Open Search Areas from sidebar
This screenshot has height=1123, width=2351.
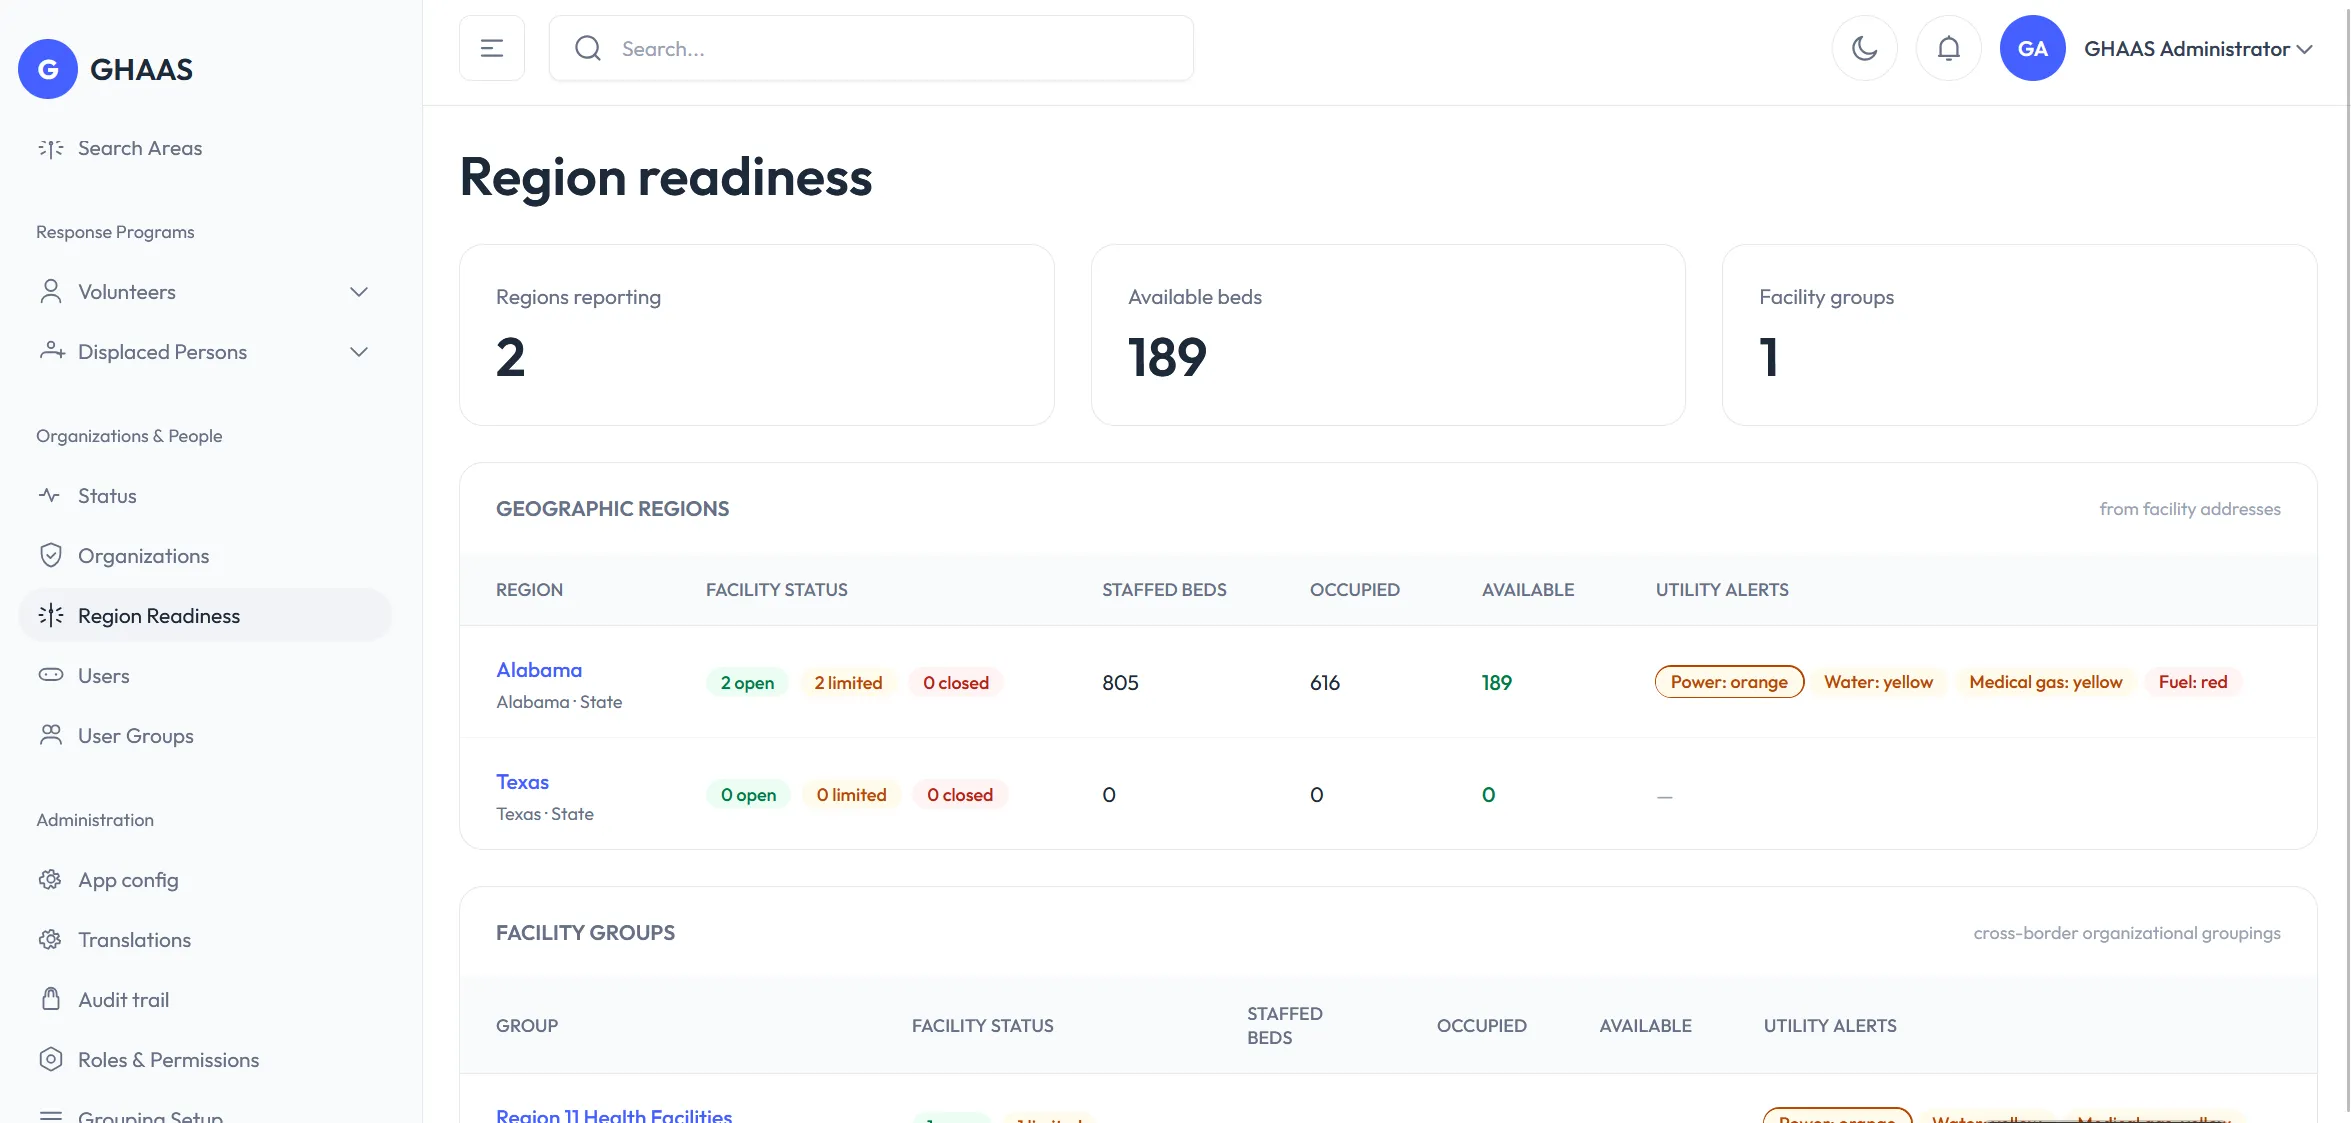[x=205, y=148]
